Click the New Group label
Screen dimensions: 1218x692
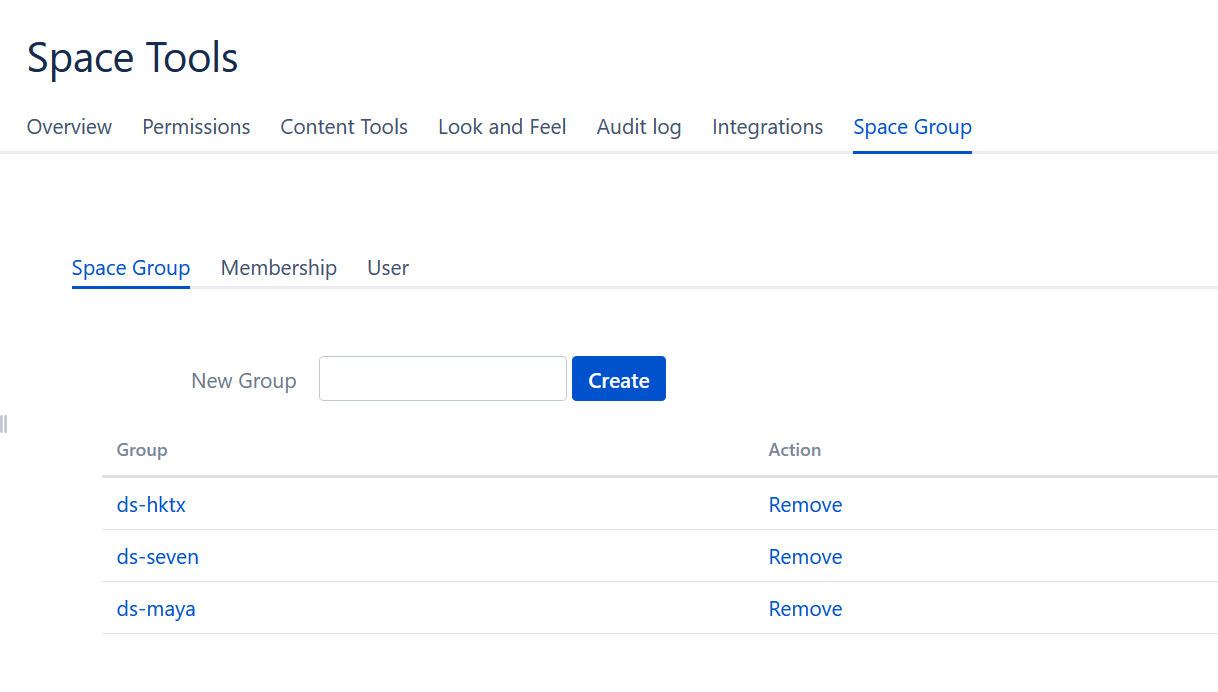tap(244, 381)
